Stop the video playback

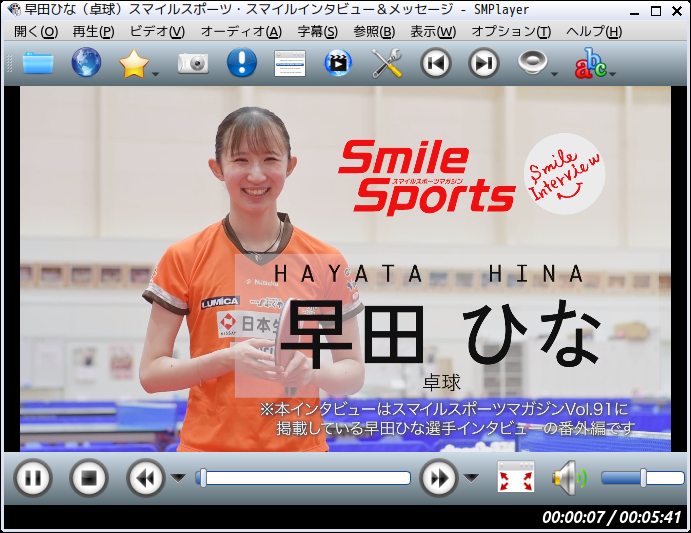[x=89, y=478]
